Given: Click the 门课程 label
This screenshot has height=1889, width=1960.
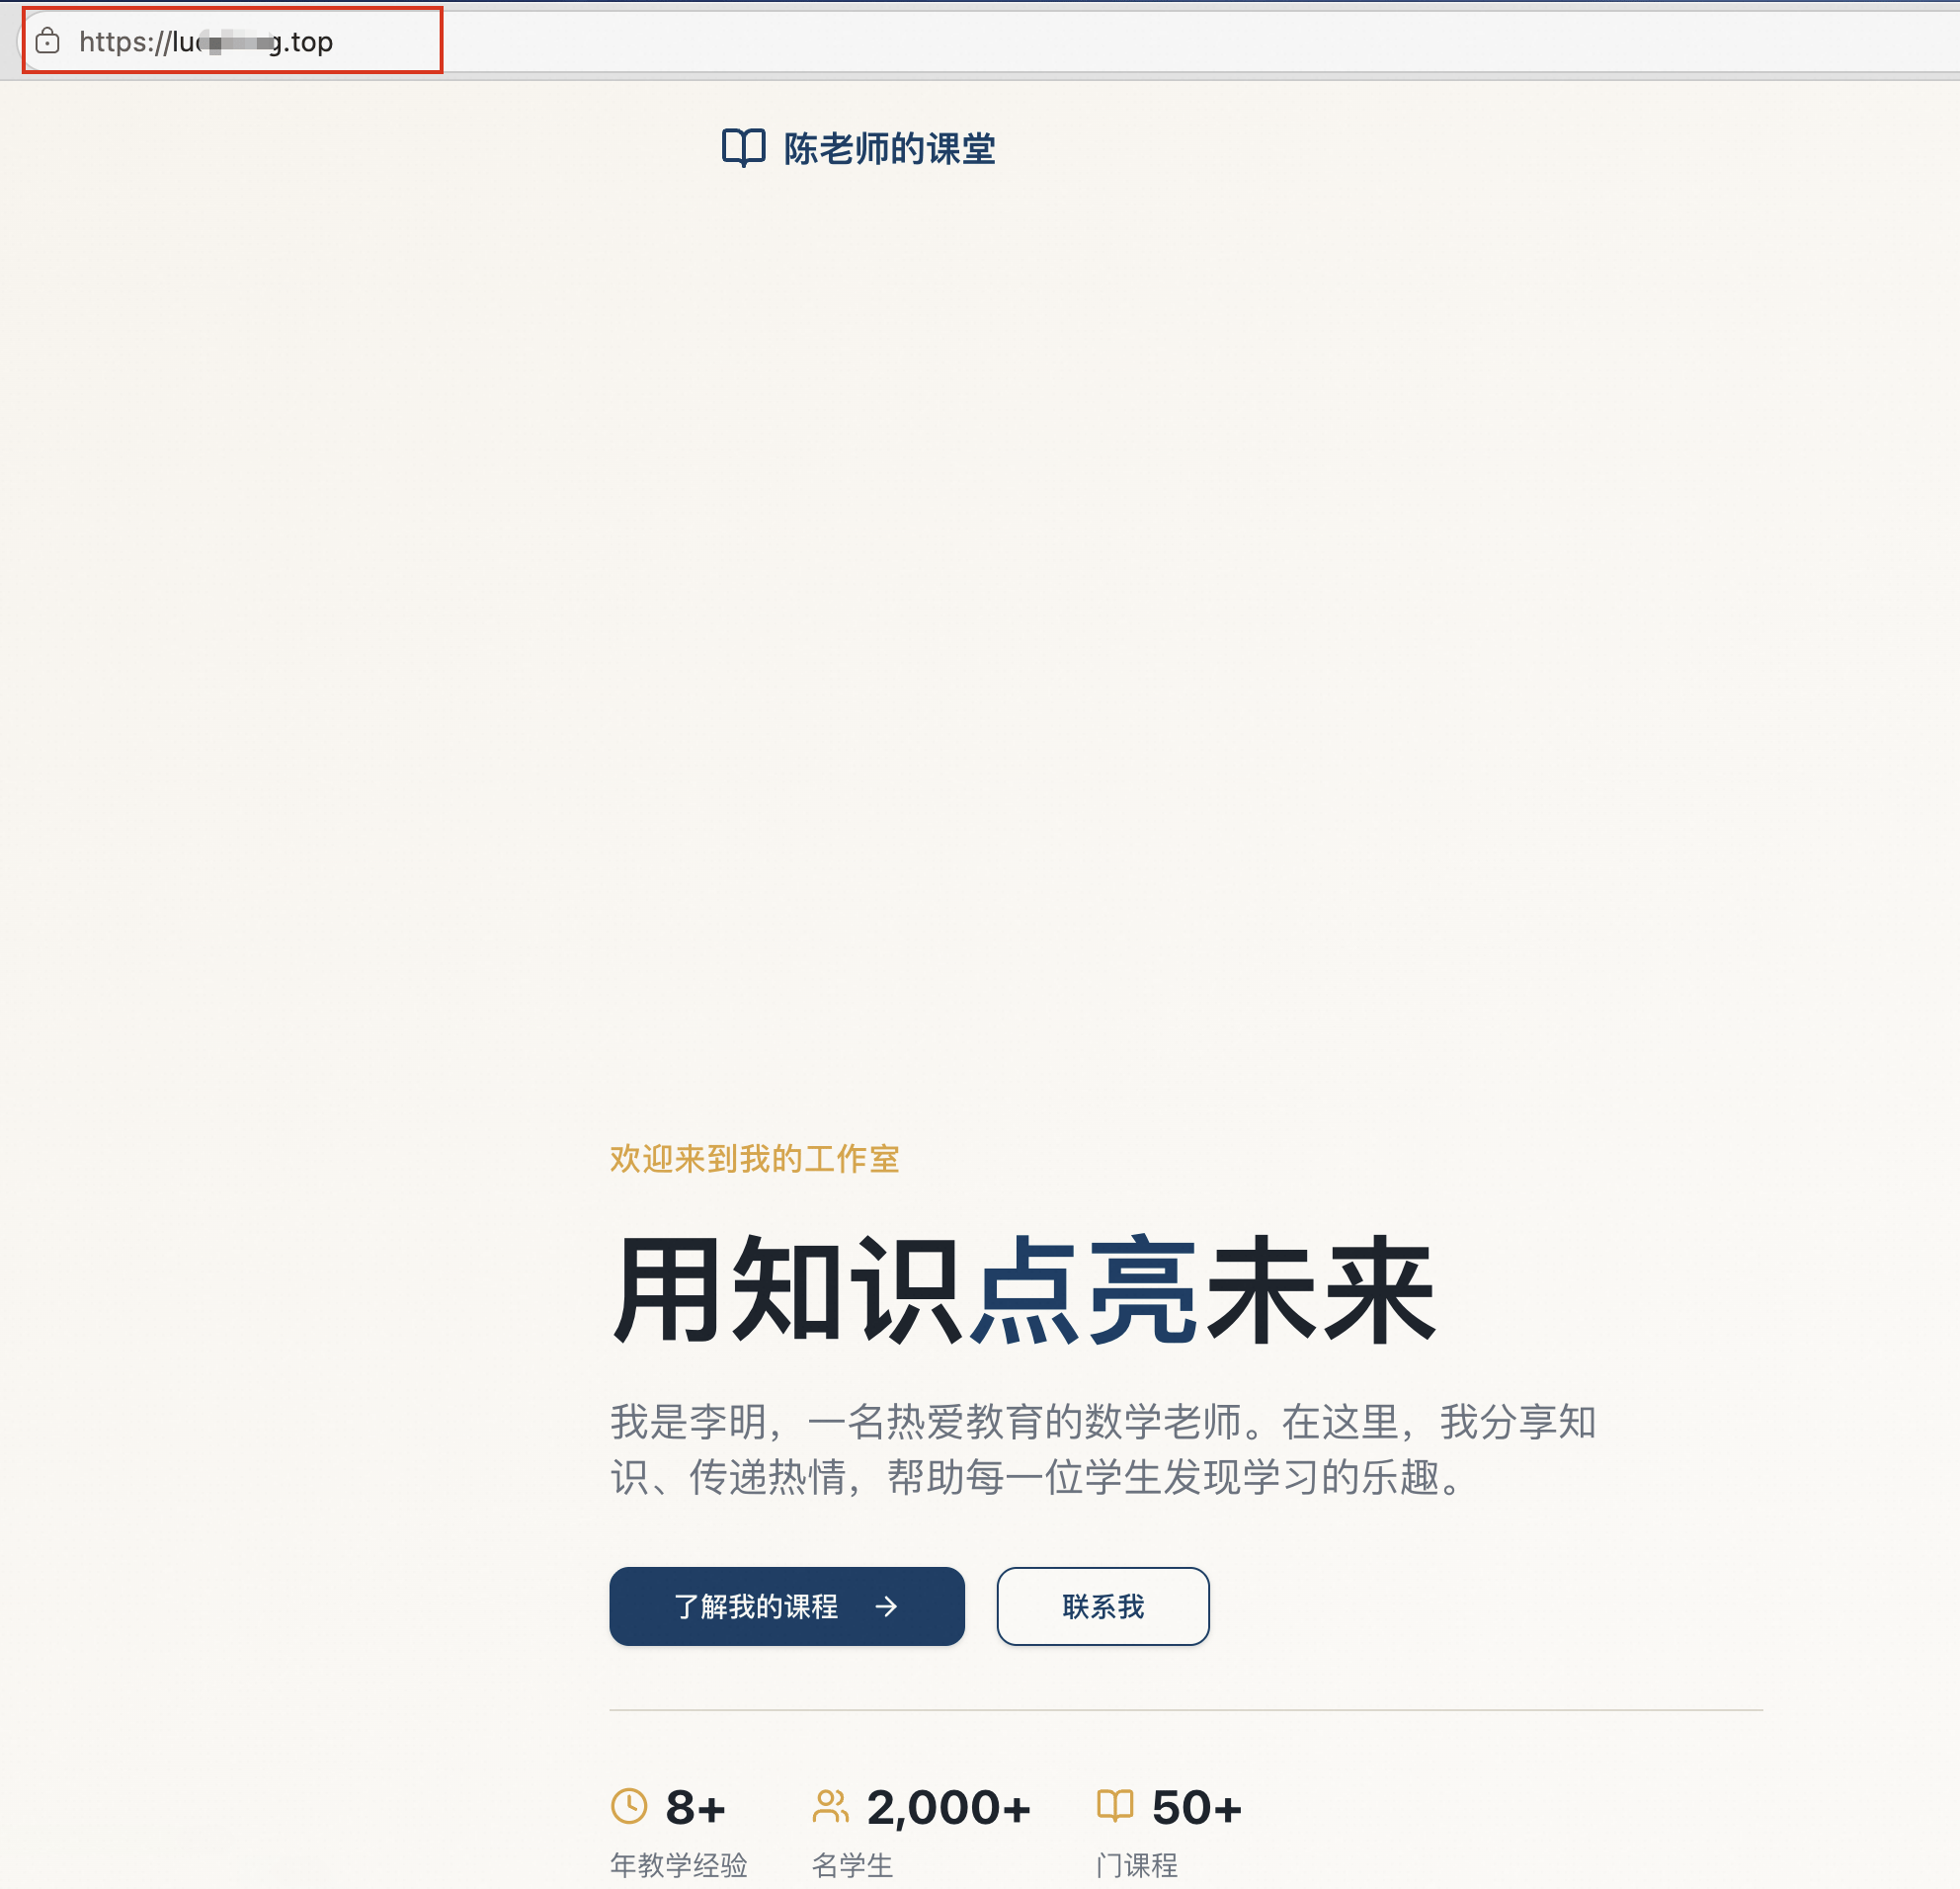Looking at the screenshot, I should 1137,1865.
